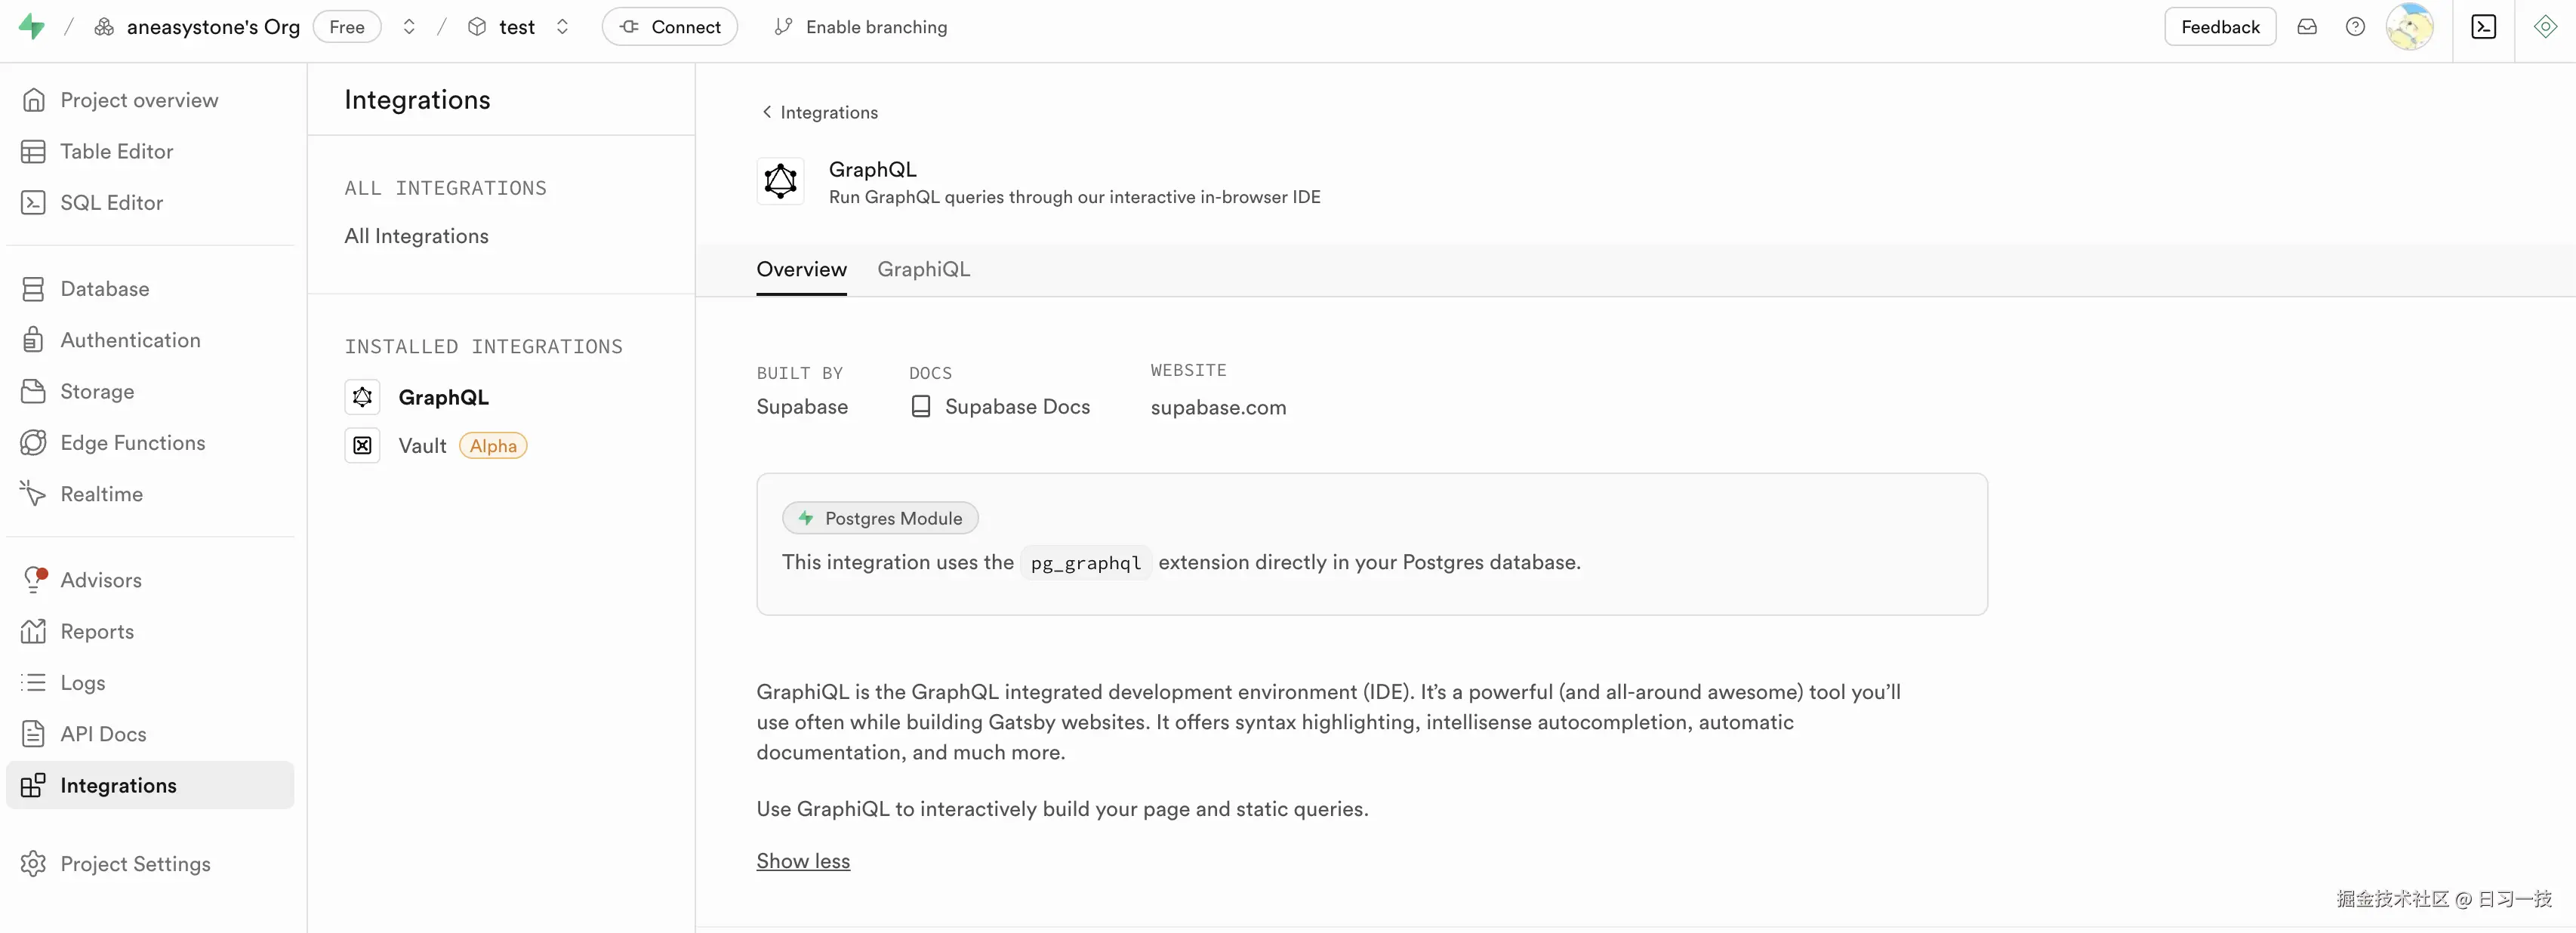
Task: Click the Connect button
Action: click(669, 26)
